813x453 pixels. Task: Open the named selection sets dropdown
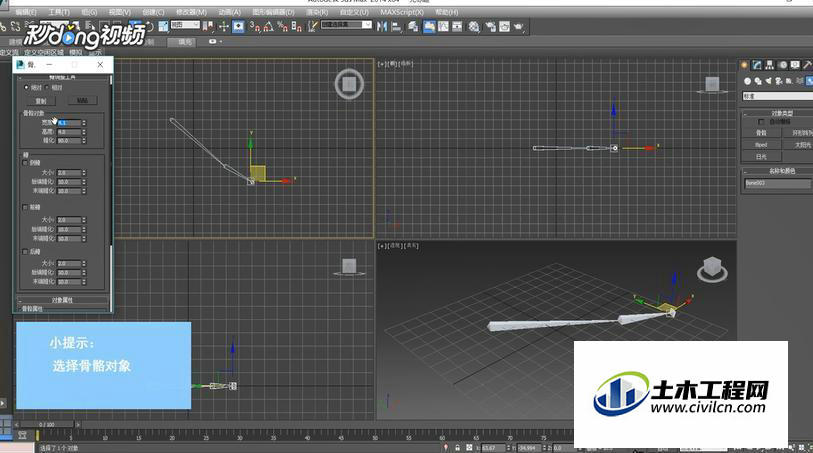pos(346,25)
